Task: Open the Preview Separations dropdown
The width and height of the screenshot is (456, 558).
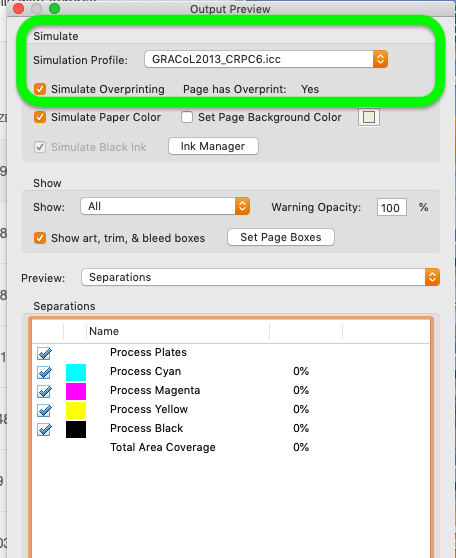Action: 261,277
